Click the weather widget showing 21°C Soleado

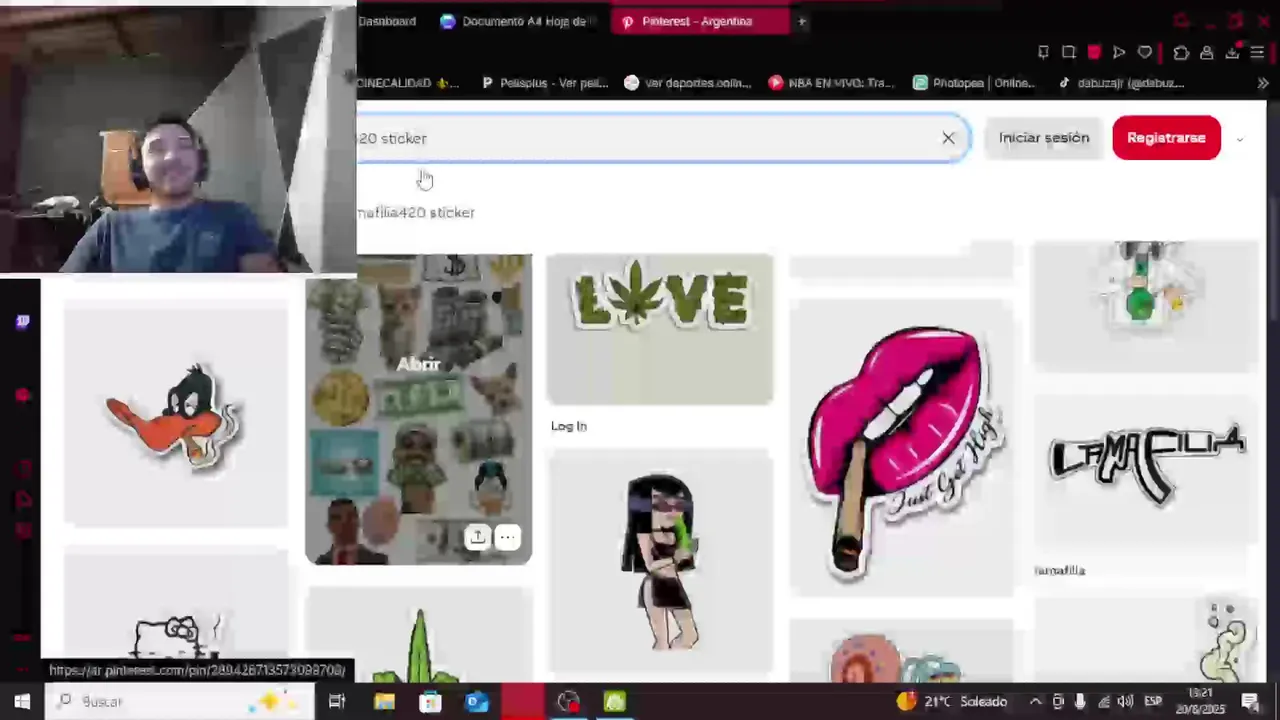click(x=951, y=701)
